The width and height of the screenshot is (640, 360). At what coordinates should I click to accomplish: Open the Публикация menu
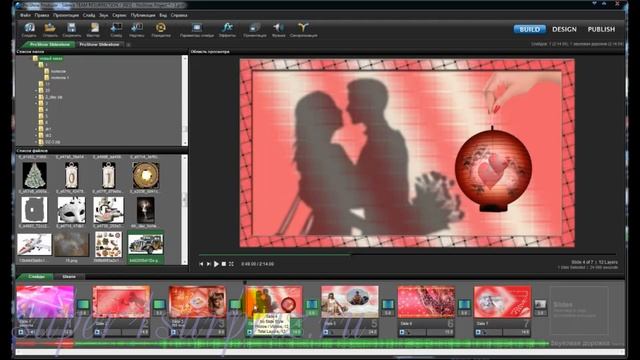pos(143,15)
